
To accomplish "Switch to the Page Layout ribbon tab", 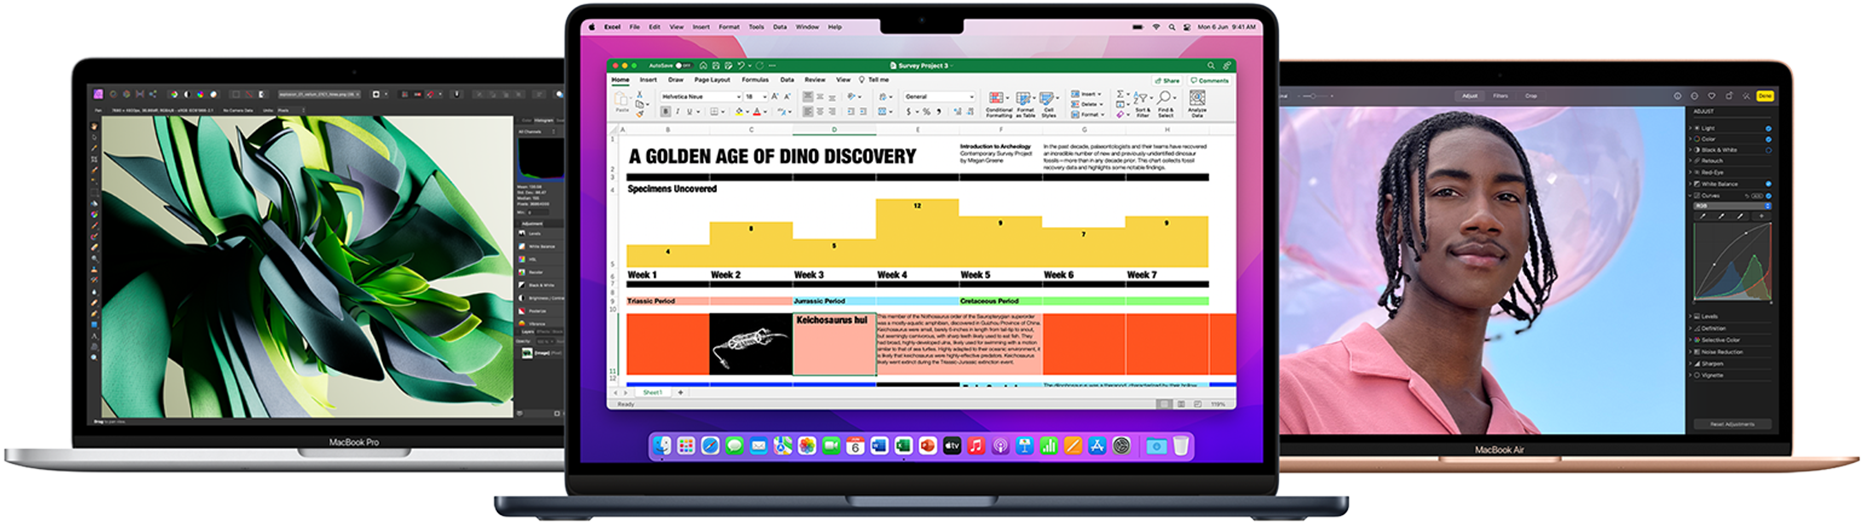I will pos(712,80).
